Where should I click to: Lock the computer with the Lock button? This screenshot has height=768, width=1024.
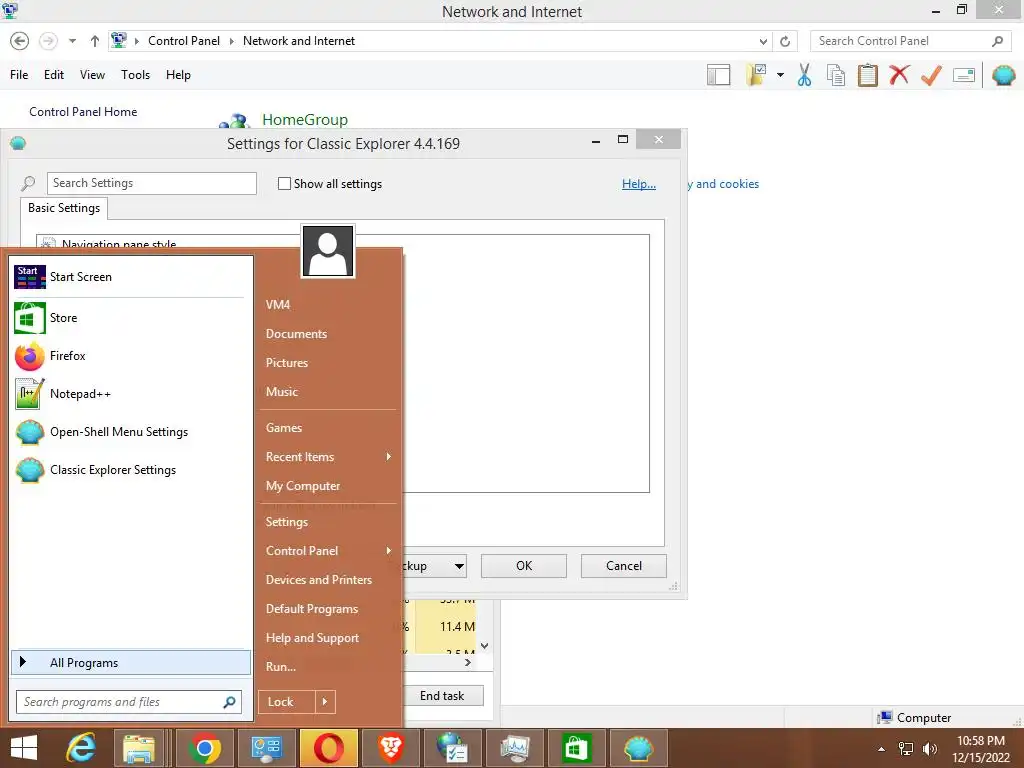pyautogui.click(x=287, y=702)
